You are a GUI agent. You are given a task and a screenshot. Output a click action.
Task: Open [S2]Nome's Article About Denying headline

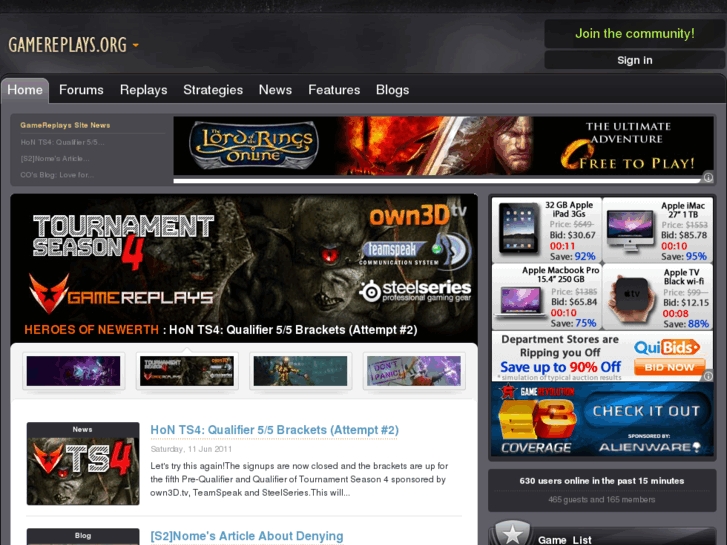click(x=247, y=536)
